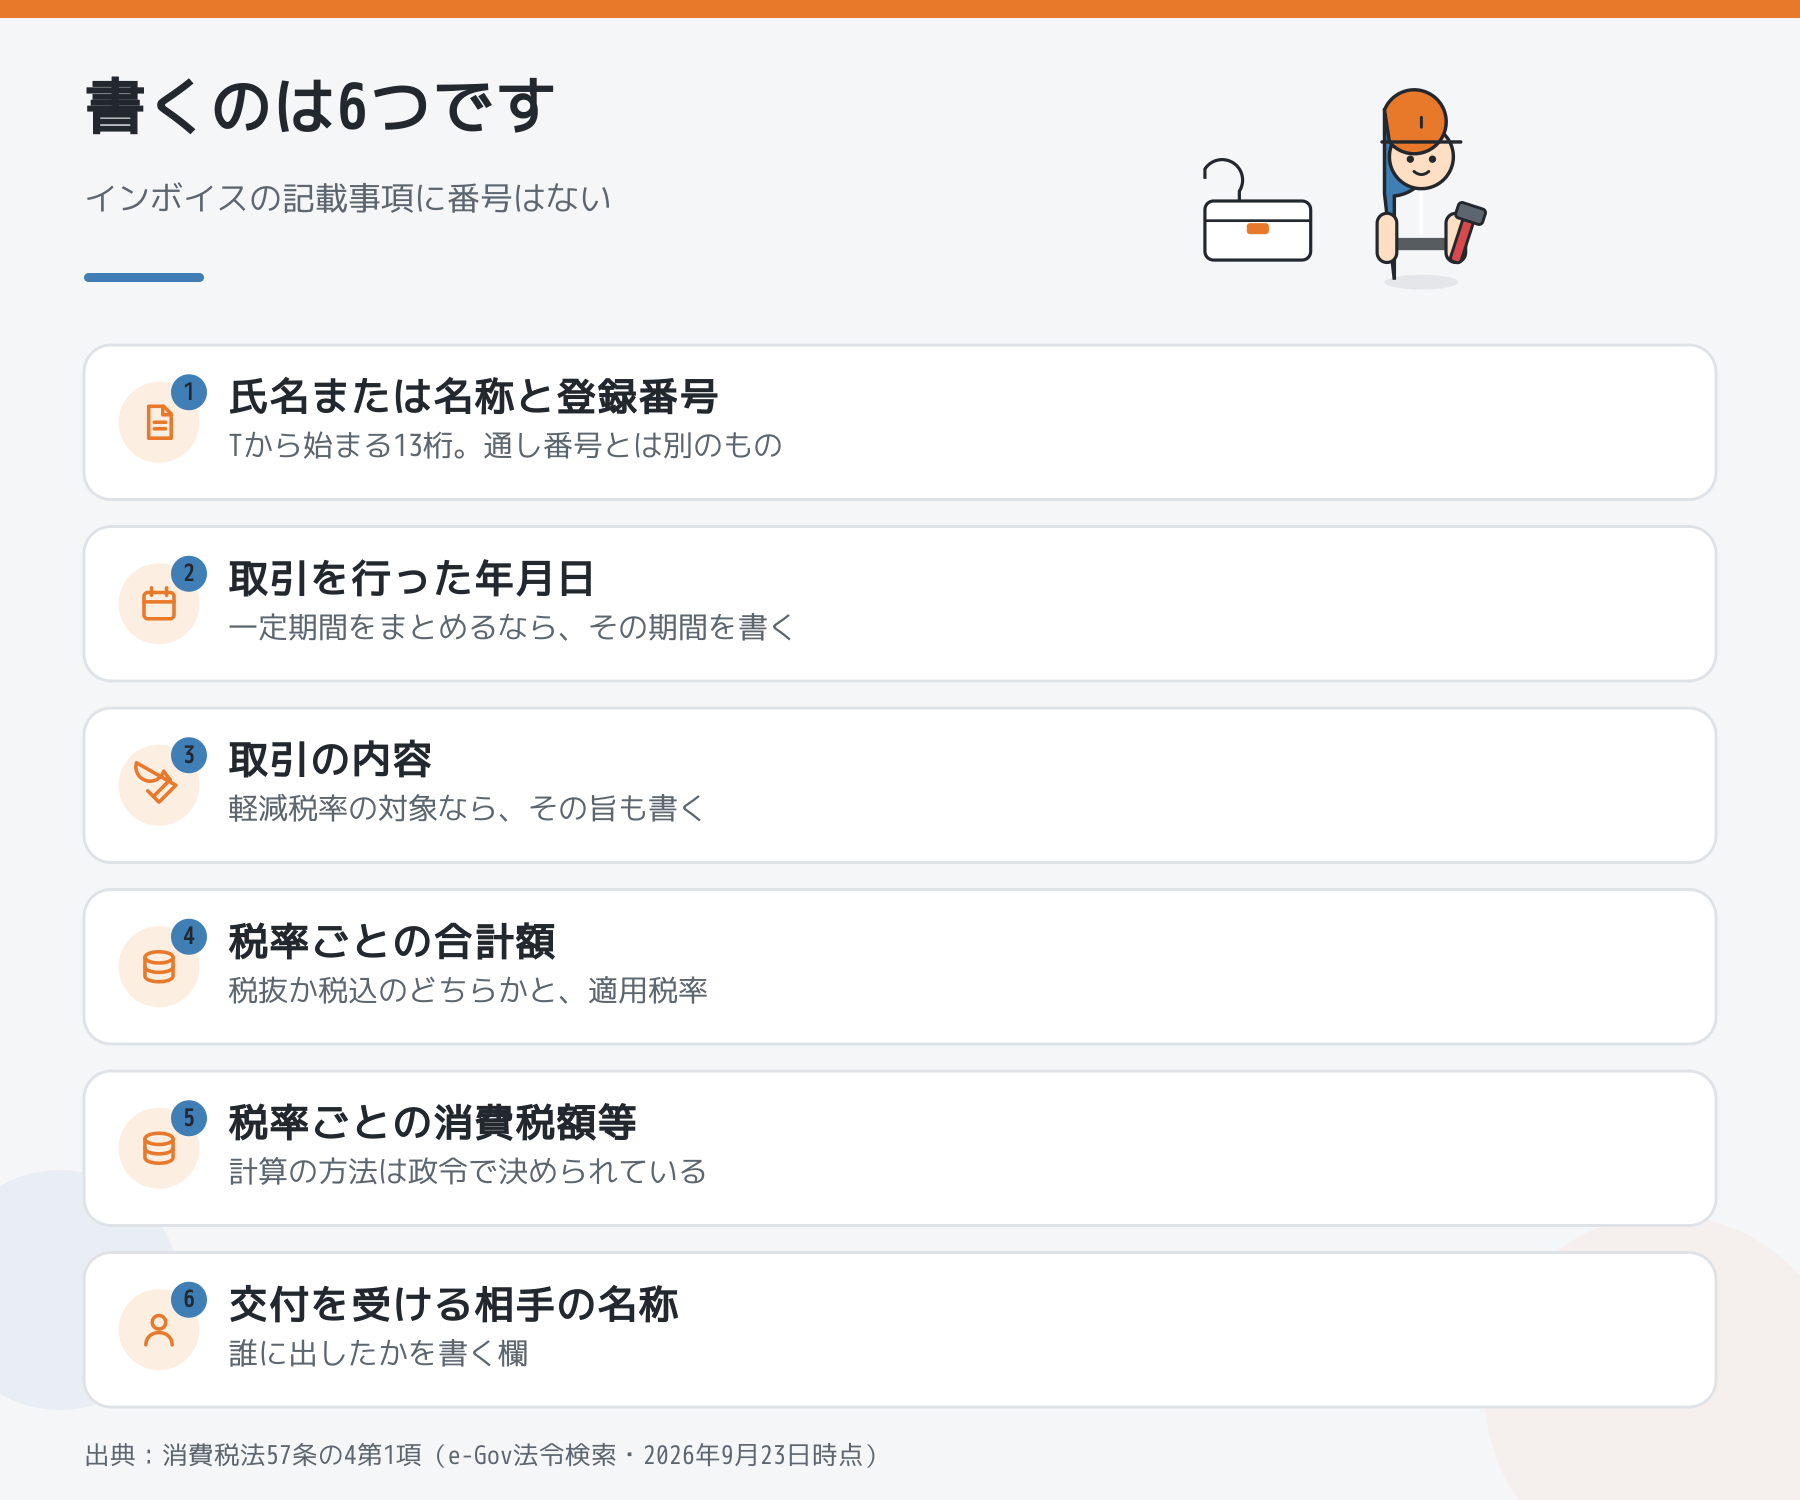The width and height of the screenshot is (1800, 1500).
Task: Click the coins icon beside 税率ごとの消費税額等
Action: pos(159,1148)
